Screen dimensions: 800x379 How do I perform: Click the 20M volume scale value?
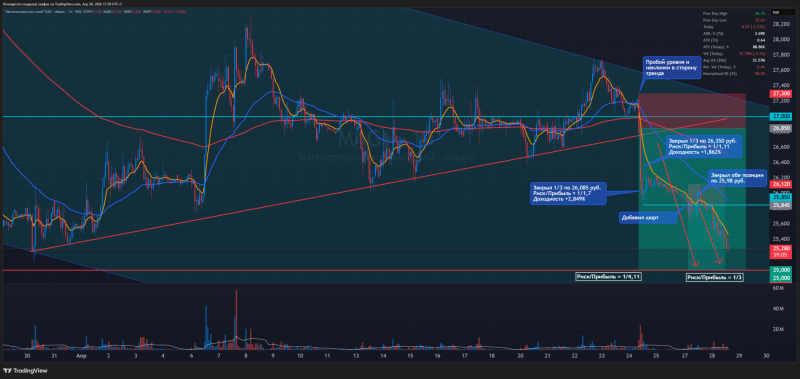pos(779,329)
